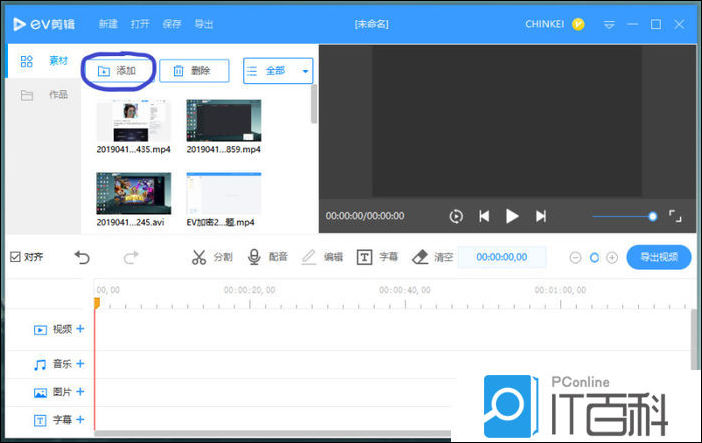Click the subtitle (字幕) T icon in toolbar
This screenshot has height=443, width=702.
click(365, 257)
